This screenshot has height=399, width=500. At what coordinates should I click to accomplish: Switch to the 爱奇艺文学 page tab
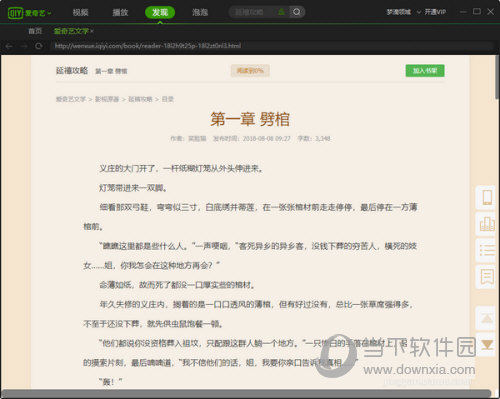pyautogui.click(x=71, y=31)
